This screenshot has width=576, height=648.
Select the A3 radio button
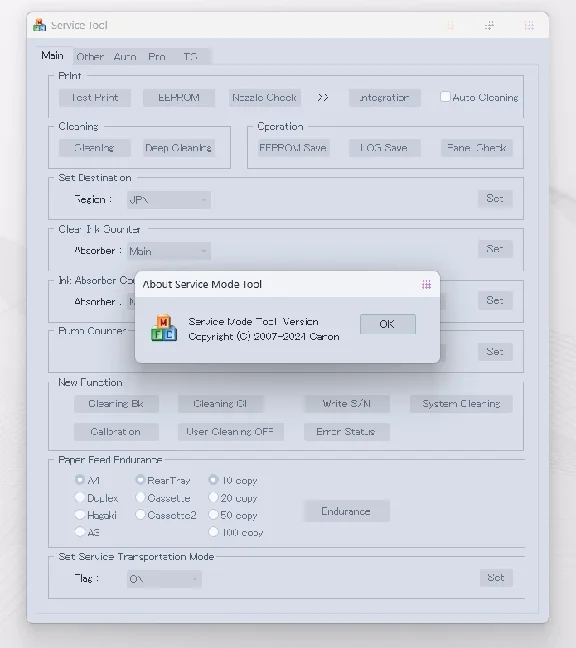(x=80, y=532)
